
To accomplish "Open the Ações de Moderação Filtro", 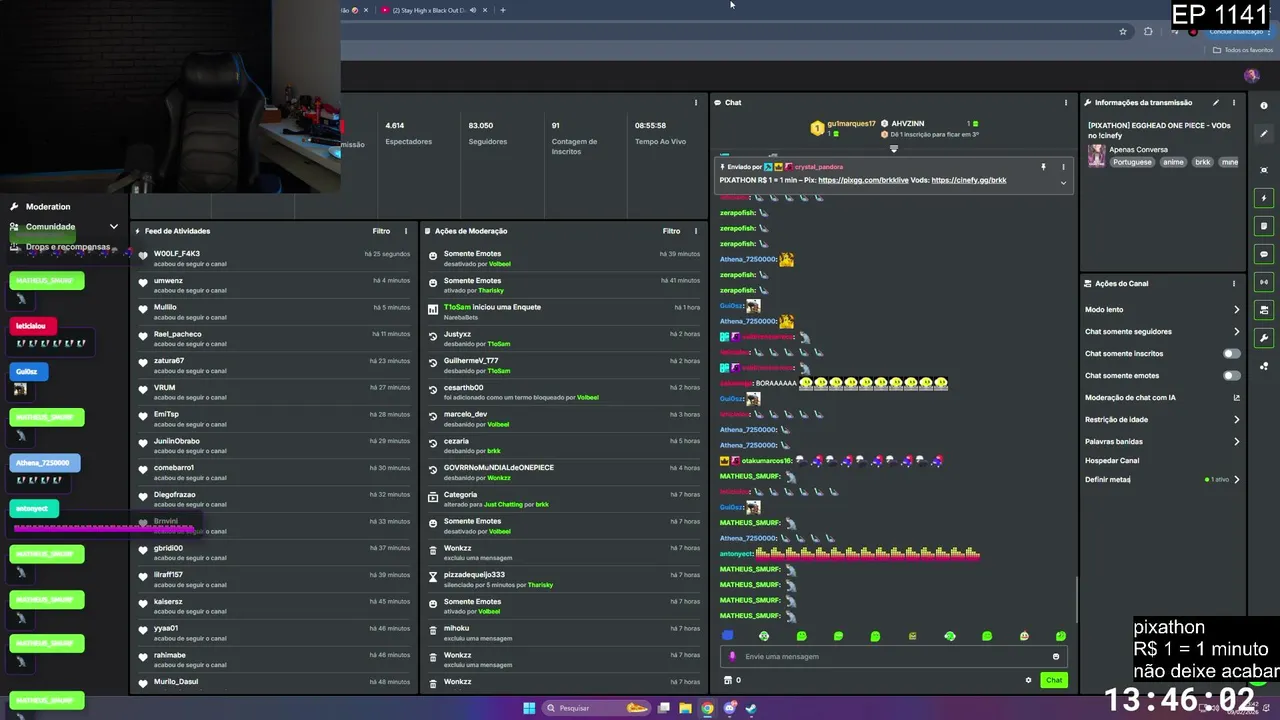I will [671, 231].
